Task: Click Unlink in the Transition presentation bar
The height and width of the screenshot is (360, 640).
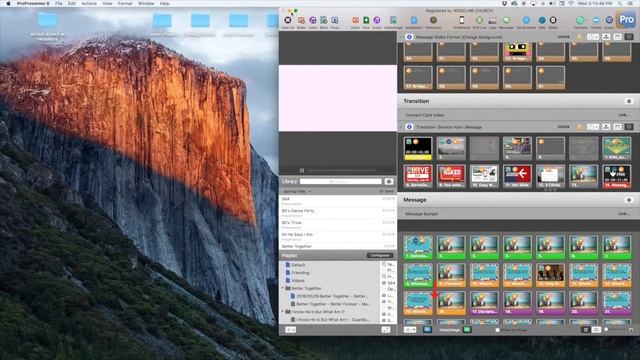Action: (563, 127)
